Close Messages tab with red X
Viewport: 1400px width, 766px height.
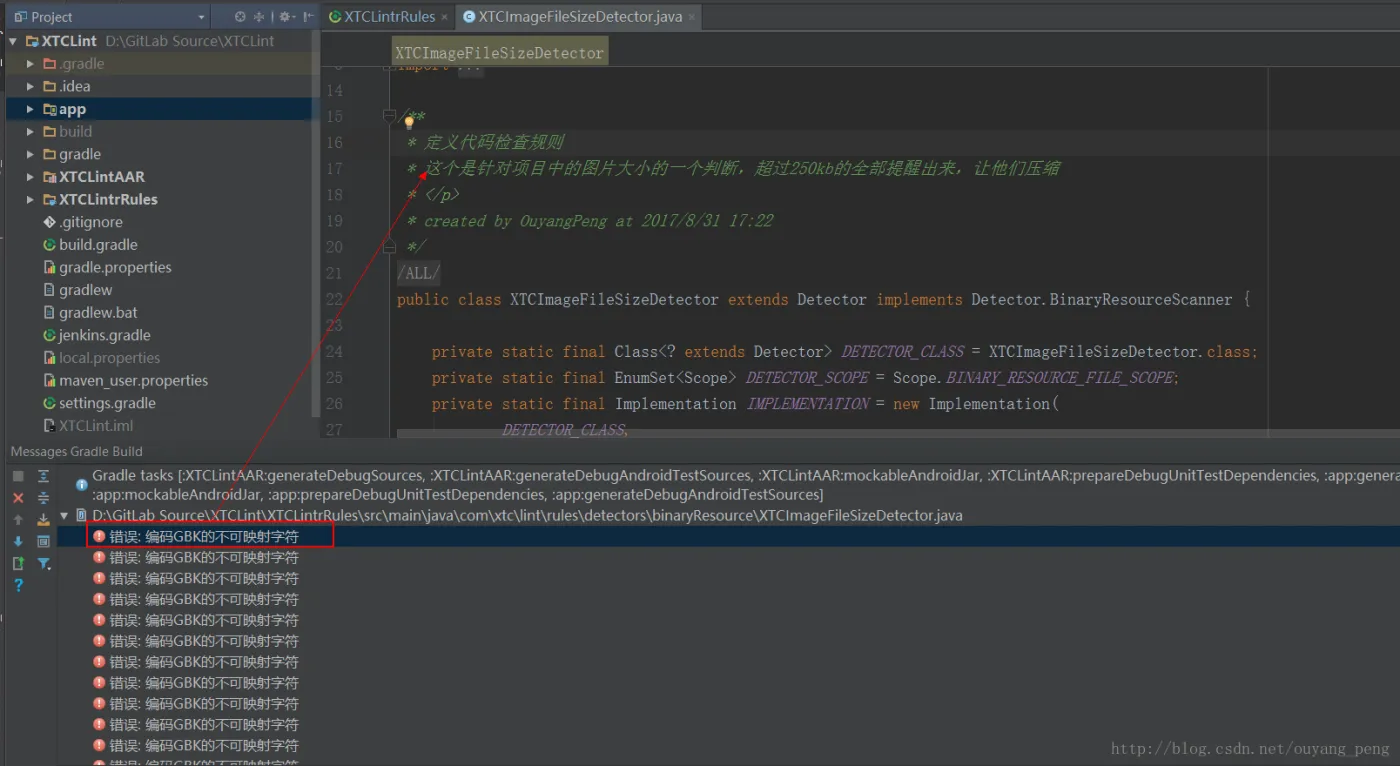click(x=18, y=498)
